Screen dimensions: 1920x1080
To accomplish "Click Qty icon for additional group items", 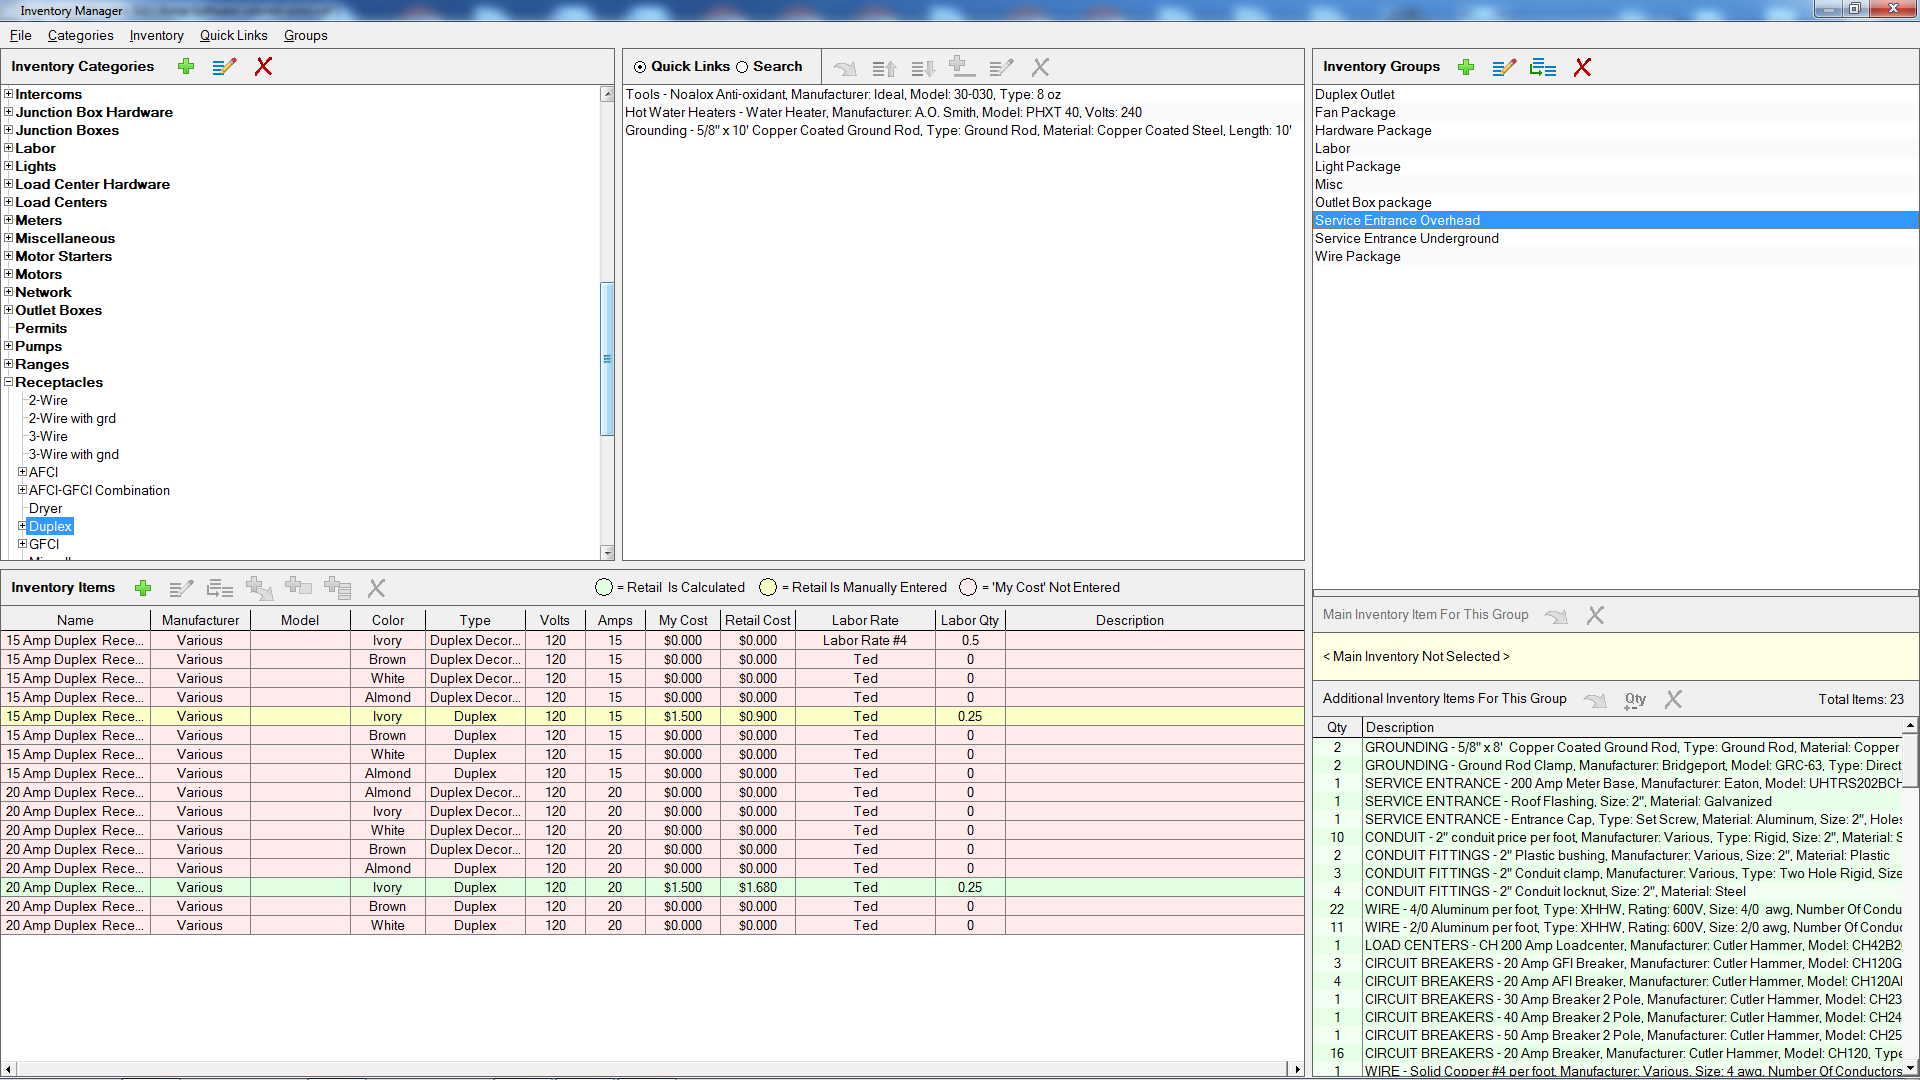I will [1635, 700].
